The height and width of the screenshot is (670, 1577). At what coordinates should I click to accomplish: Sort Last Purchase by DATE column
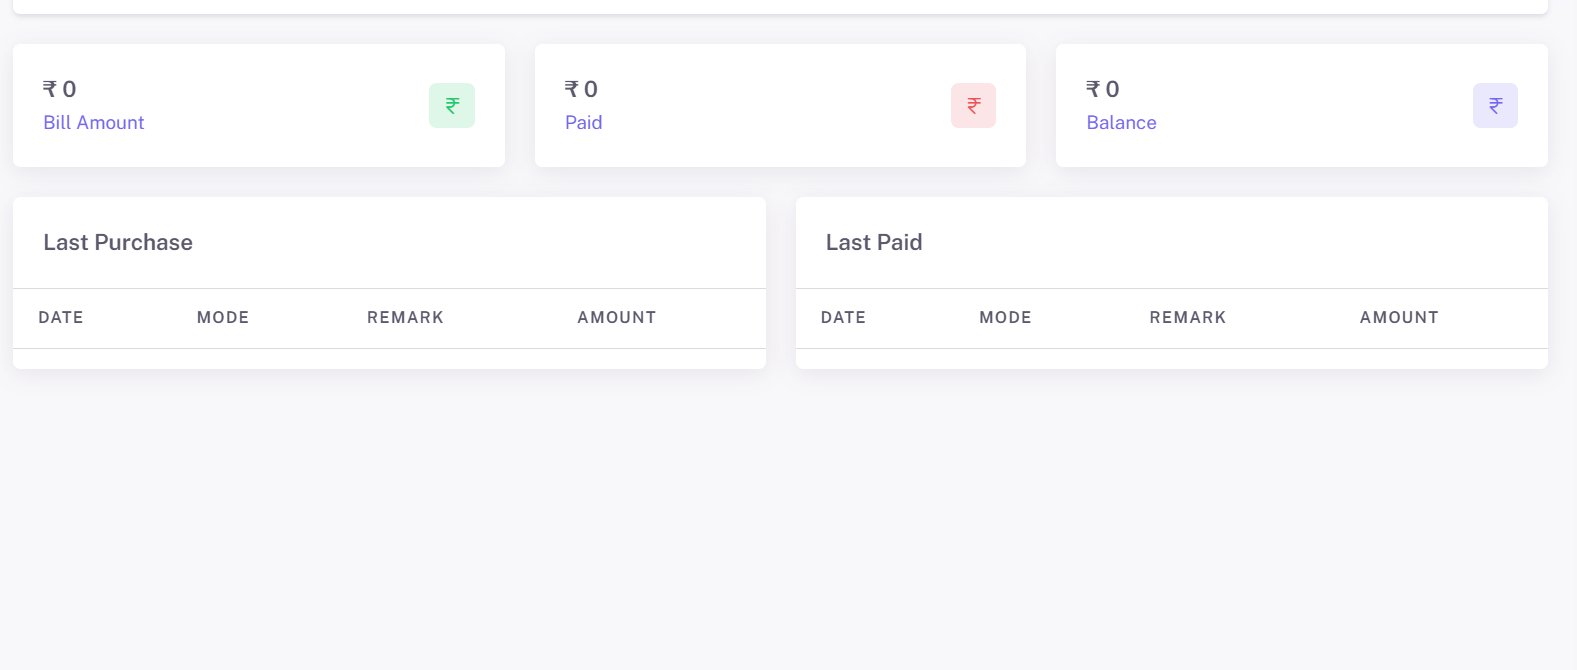click(60, 317)
